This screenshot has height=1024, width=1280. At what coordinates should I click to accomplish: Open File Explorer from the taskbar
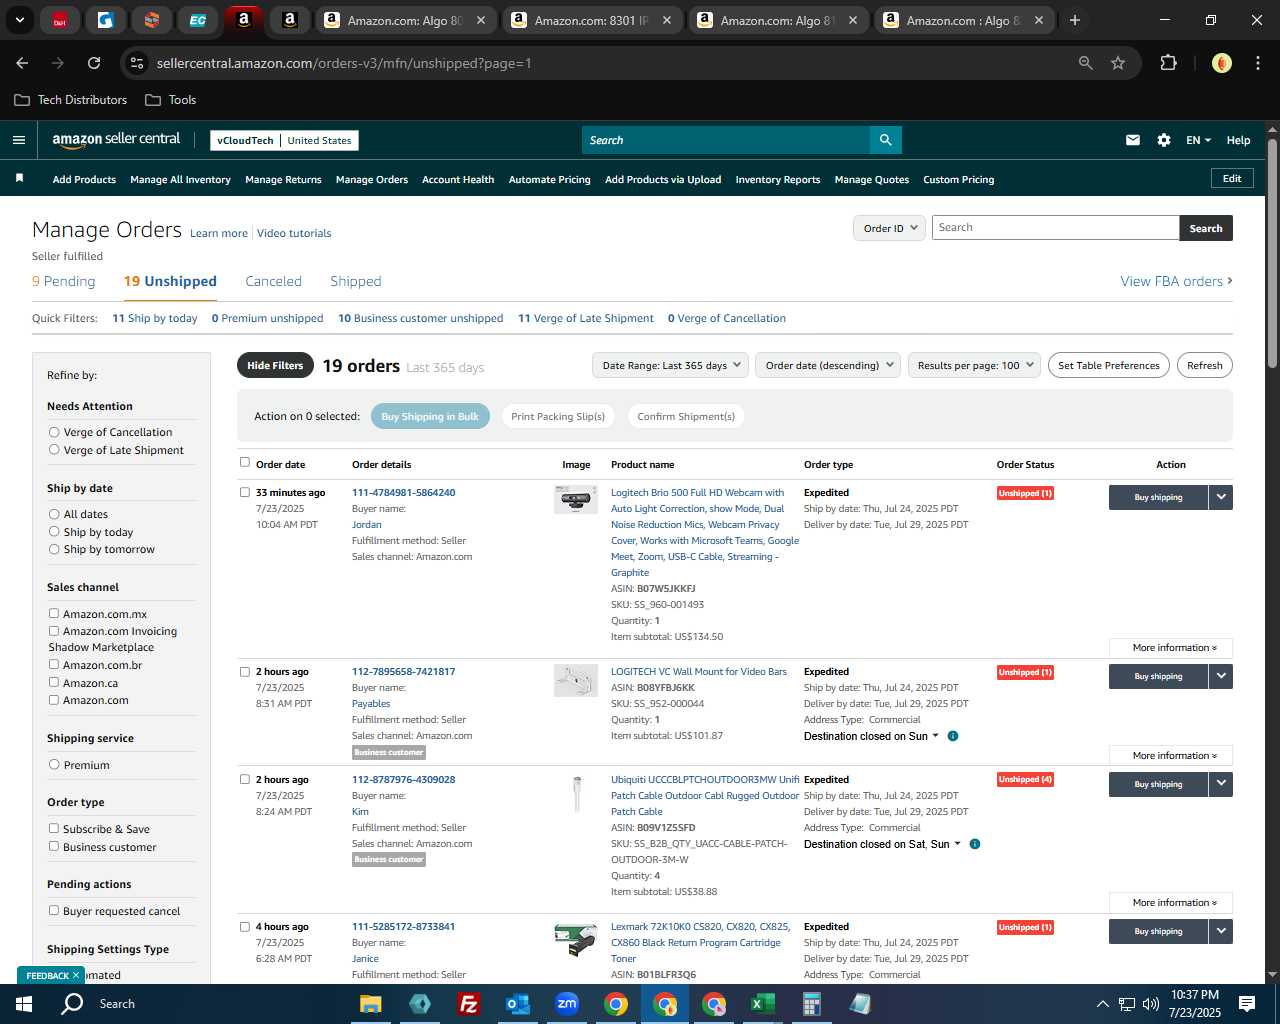coord(371,1004)
